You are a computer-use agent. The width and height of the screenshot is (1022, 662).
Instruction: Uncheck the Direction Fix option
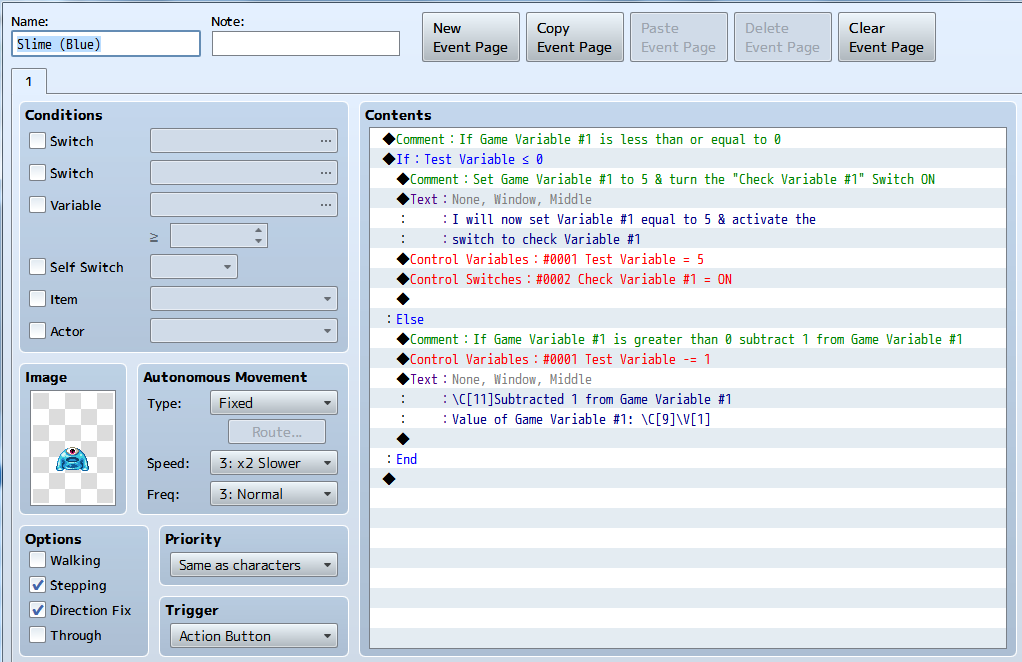[x=38, y=610]
